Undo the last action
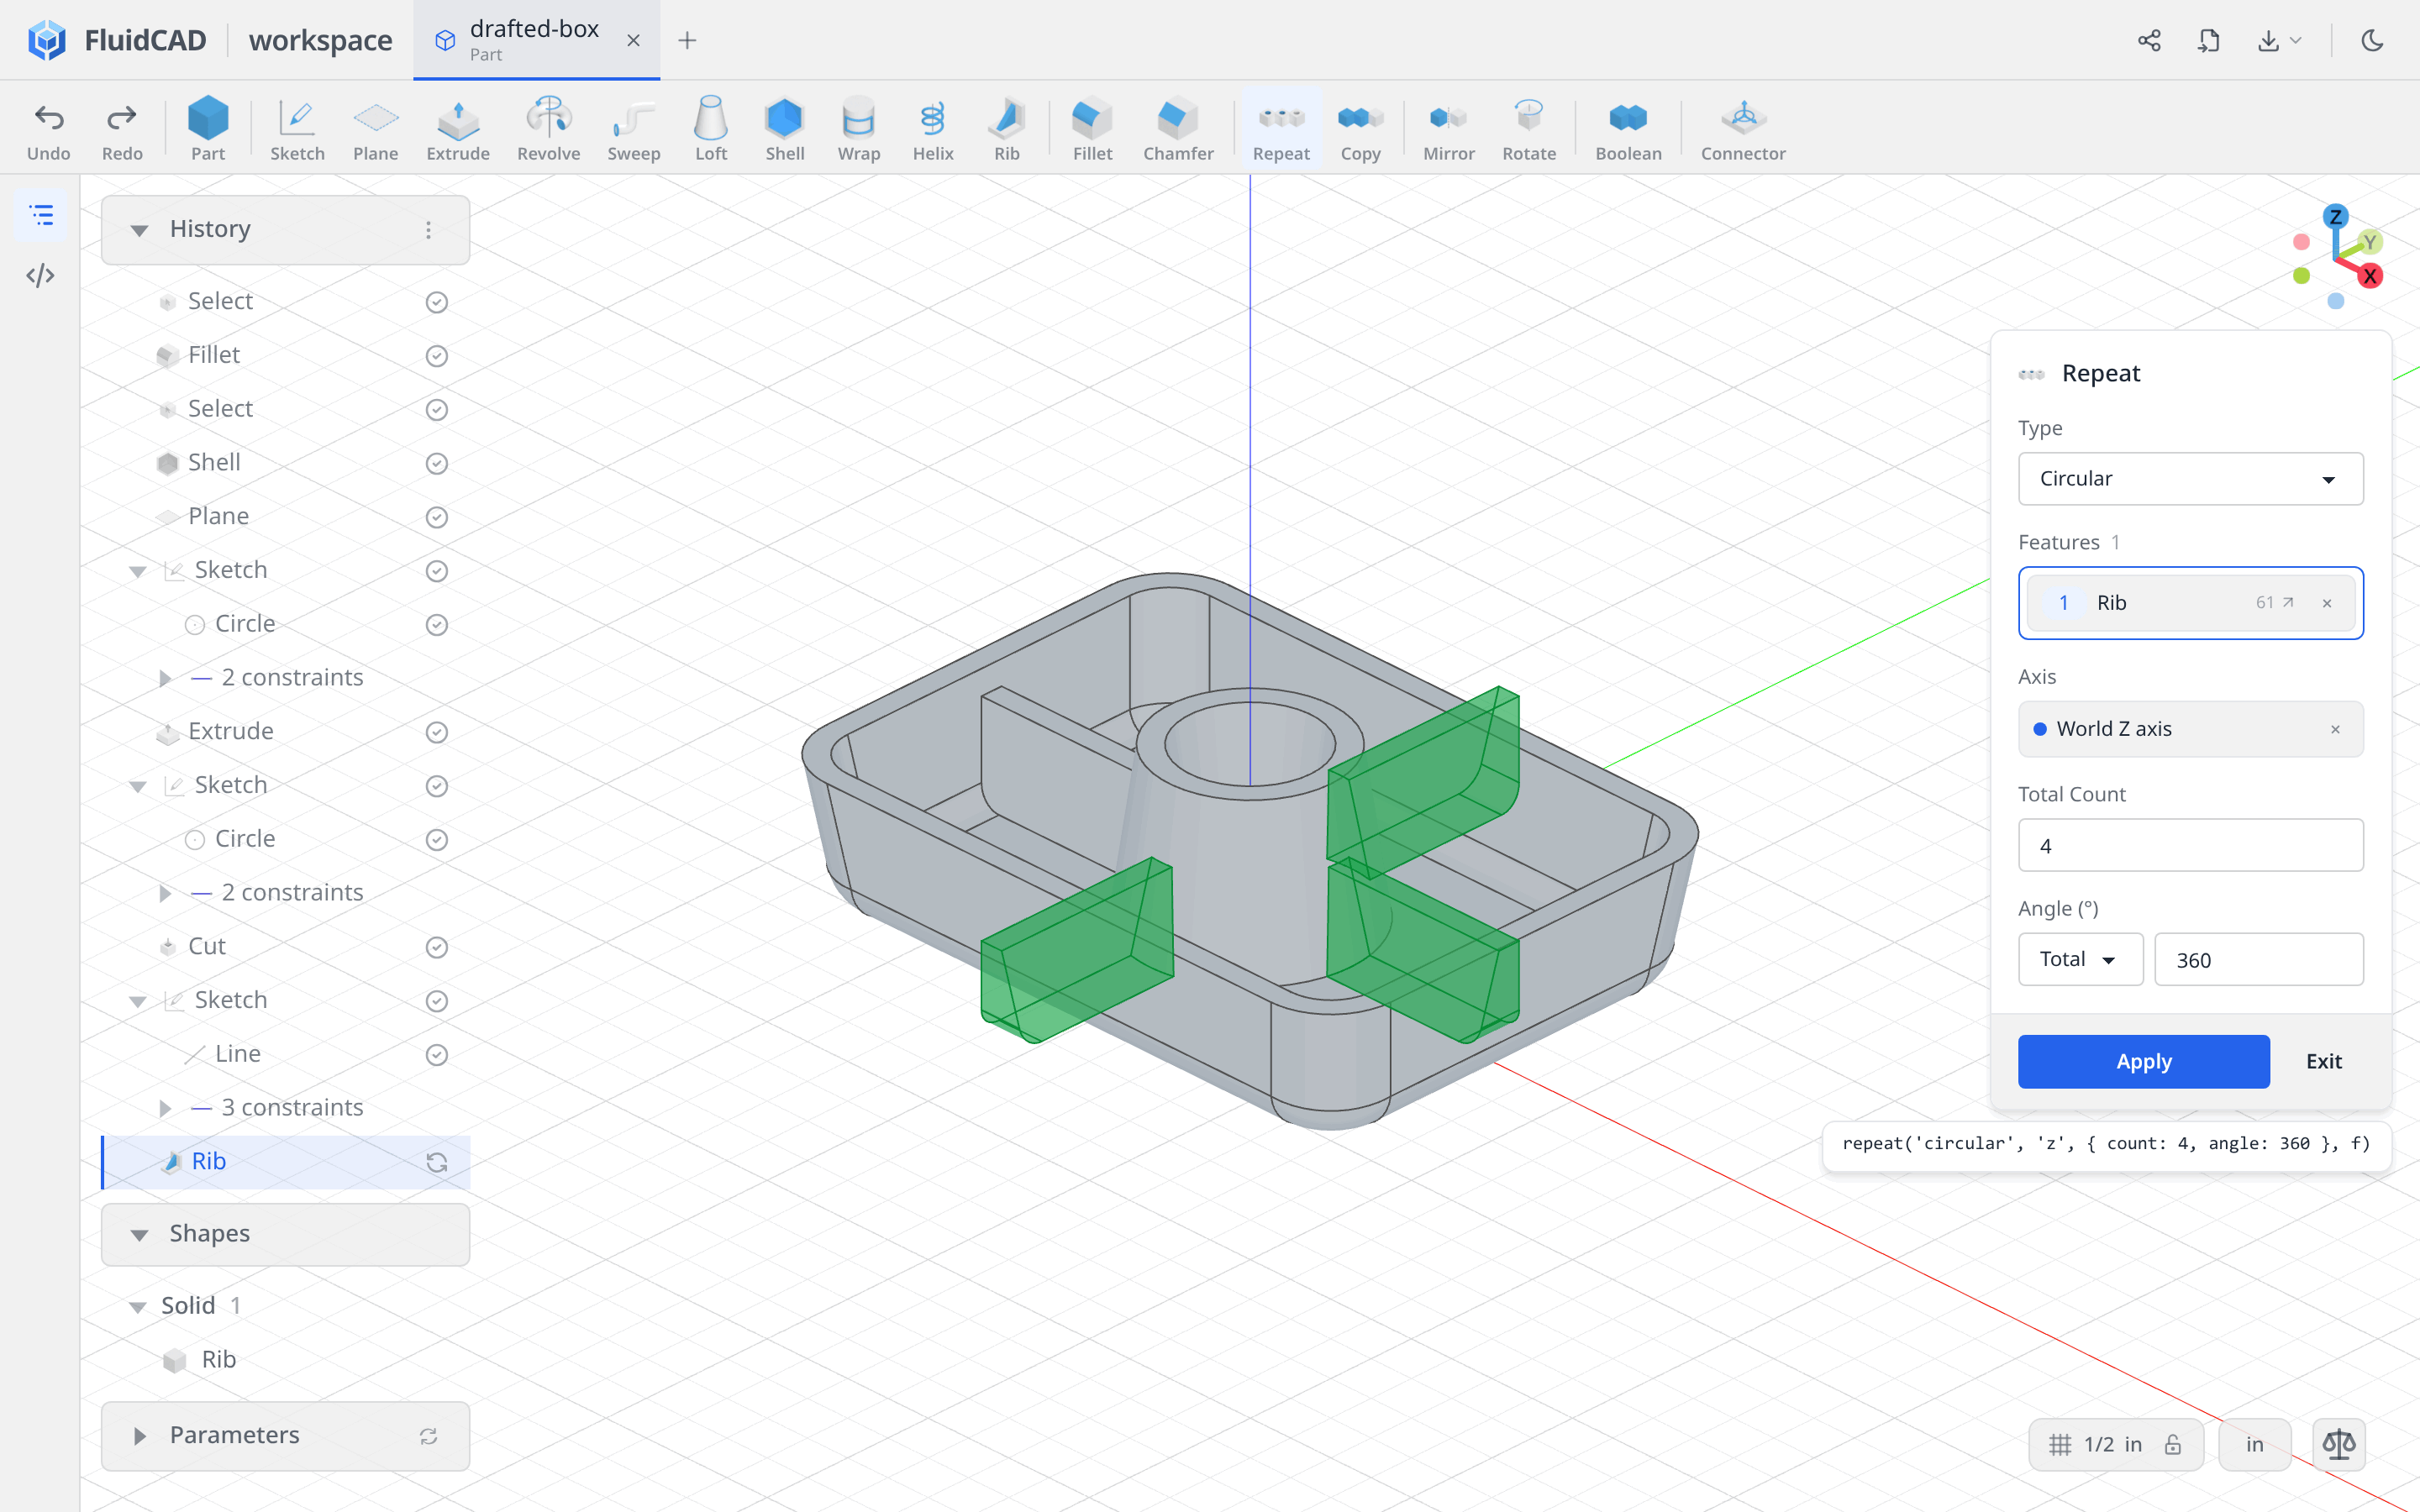 [x=48, y=130]
